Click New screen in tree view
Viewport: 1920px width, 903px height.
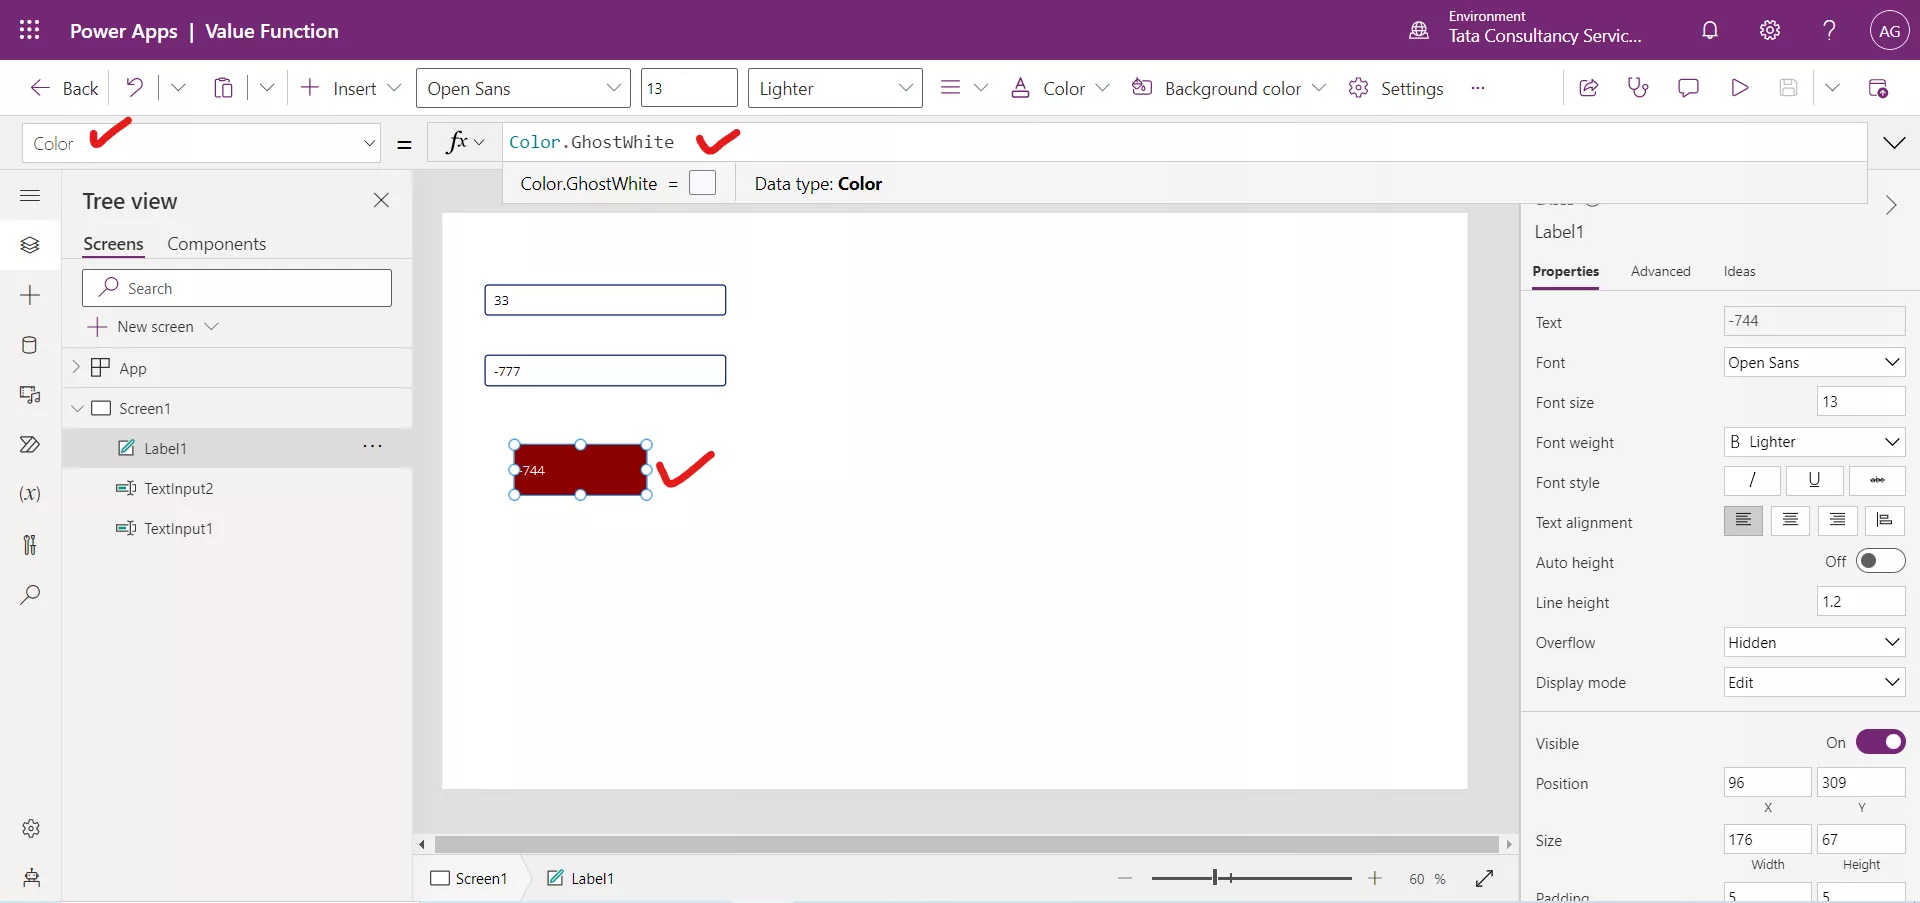coord(154,326)
